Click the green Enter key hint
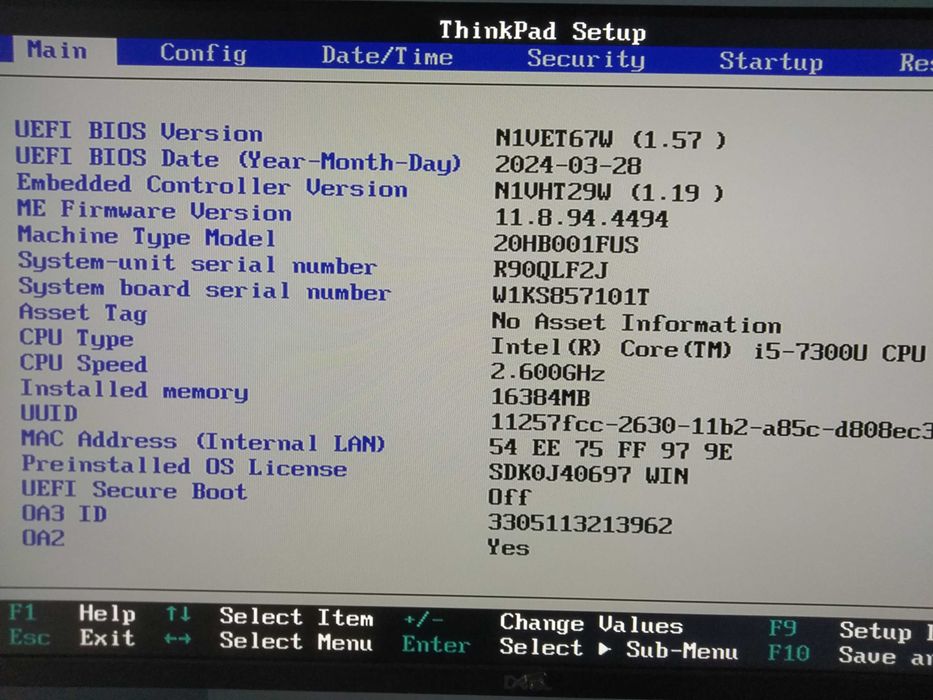Image resolution: width=933 pixels, height=700 pixels. pos(436,645)
